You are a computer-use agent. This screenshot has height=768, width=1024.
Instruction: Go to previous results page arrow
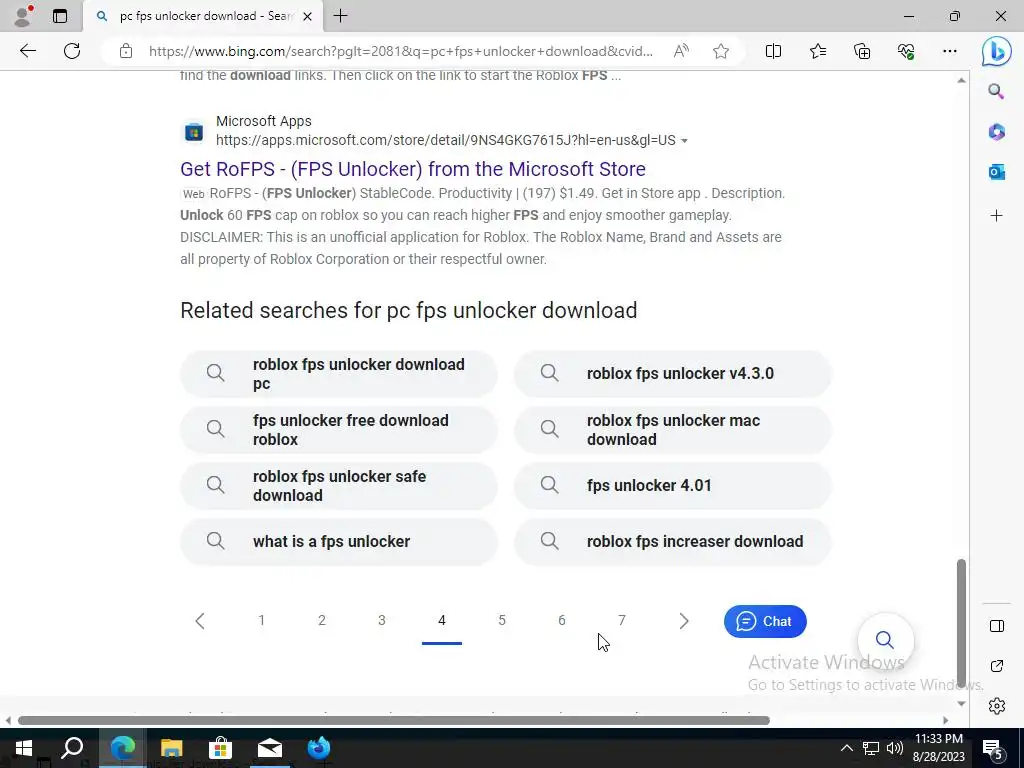click(200, 620)
